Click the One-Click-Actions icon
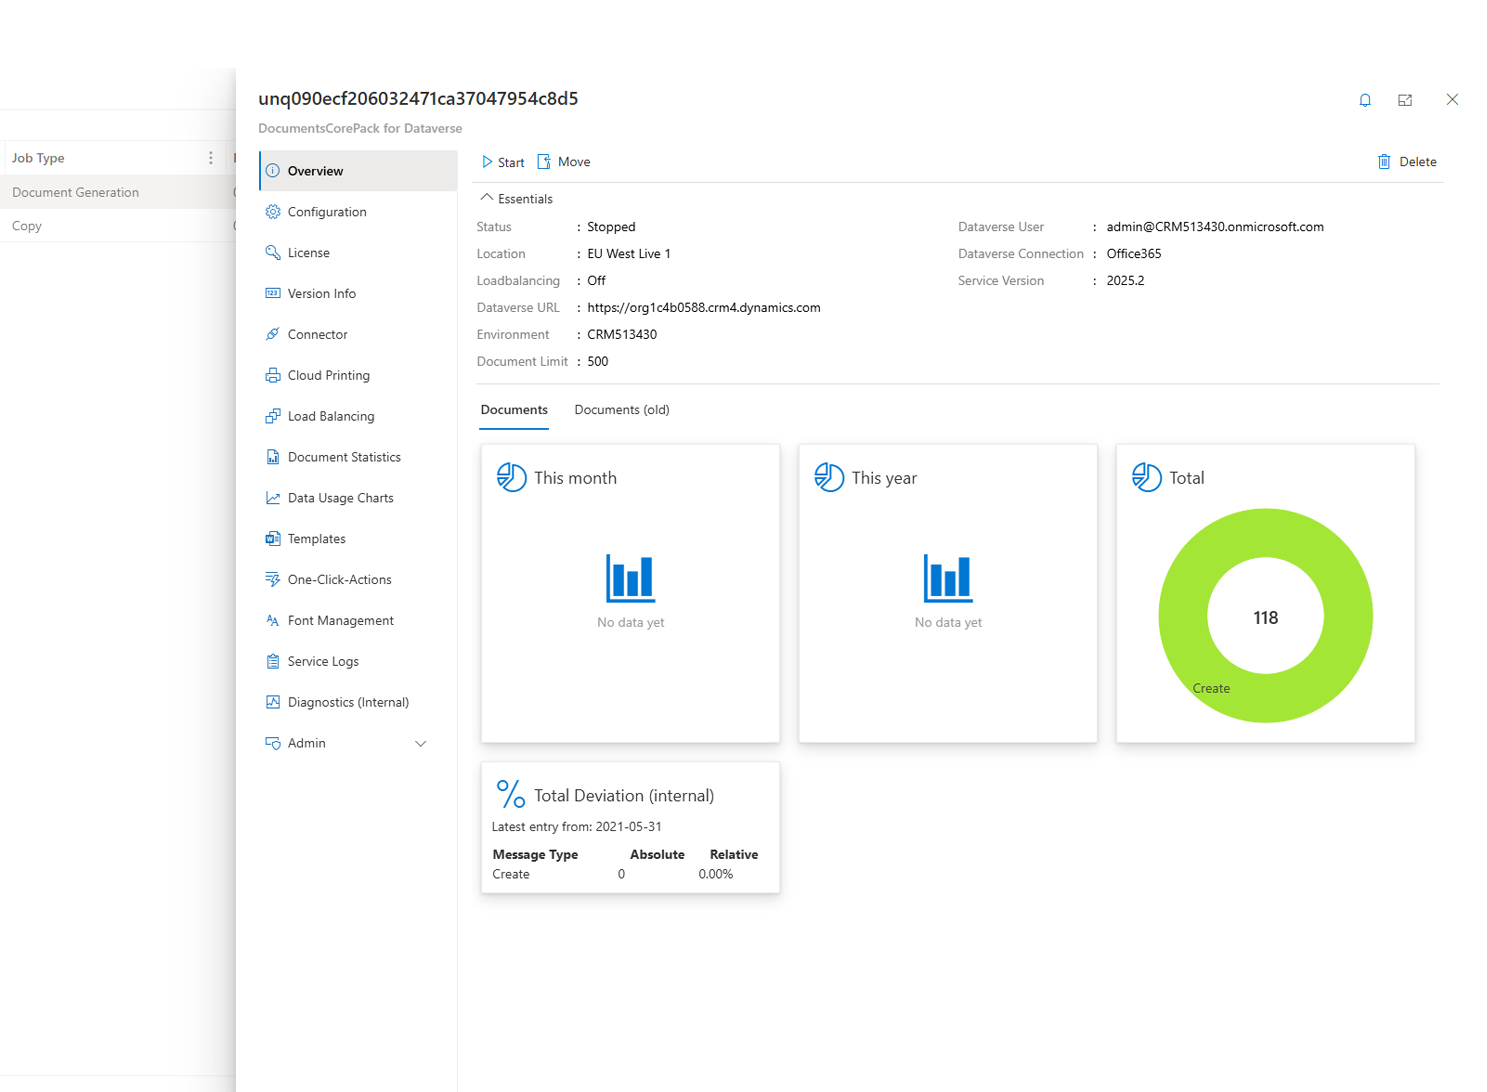This screenshot has width=1487, height=1092. tap(272, 580)
